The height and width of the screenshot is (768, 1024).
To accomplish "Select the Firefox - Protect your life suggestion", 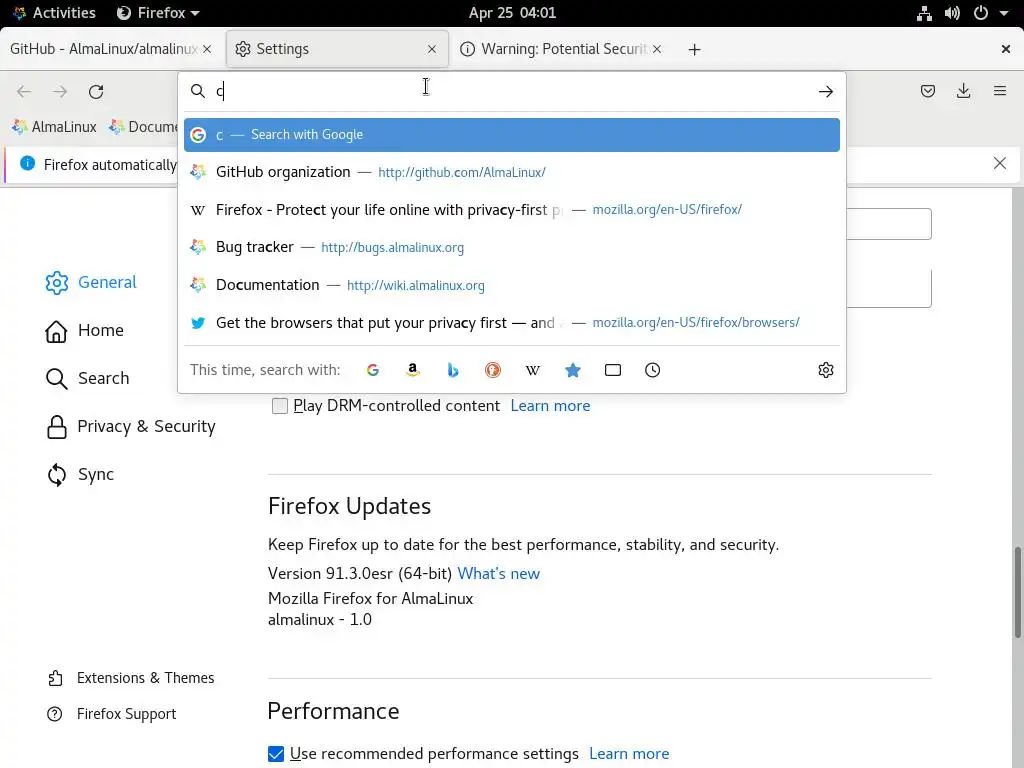I will tap(512, 210).
